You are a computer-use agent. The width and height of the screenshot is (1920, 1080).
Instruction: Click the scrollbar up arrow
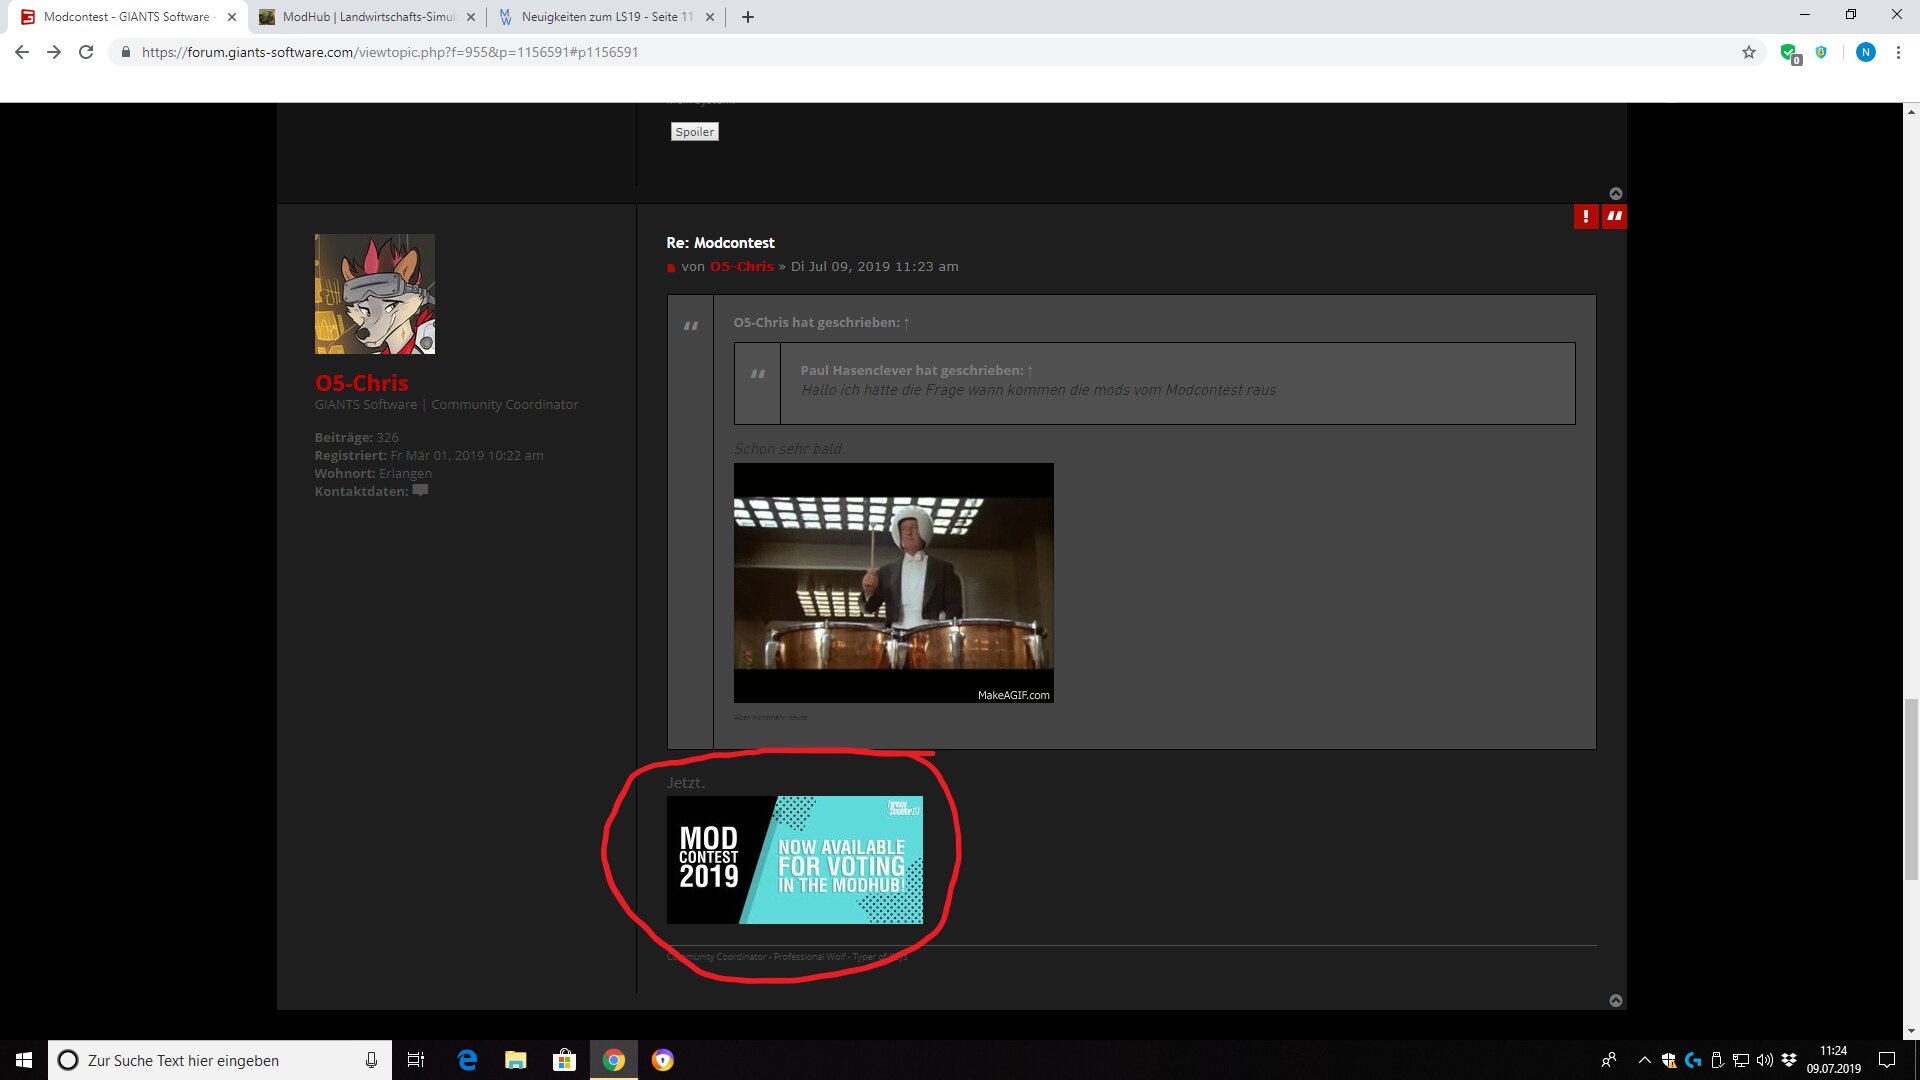(1911, 111)
